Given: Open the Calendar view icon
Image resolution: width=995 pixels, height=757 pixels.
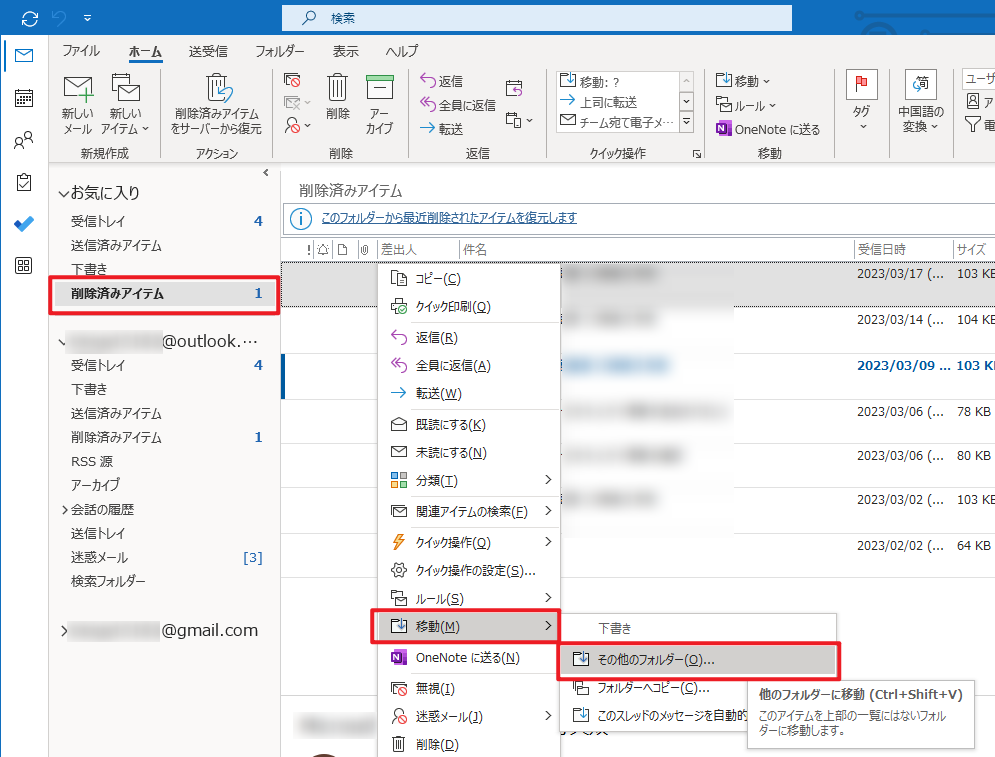Looking at the screenshot, I should pyautogui.click(x=23, y=98).
